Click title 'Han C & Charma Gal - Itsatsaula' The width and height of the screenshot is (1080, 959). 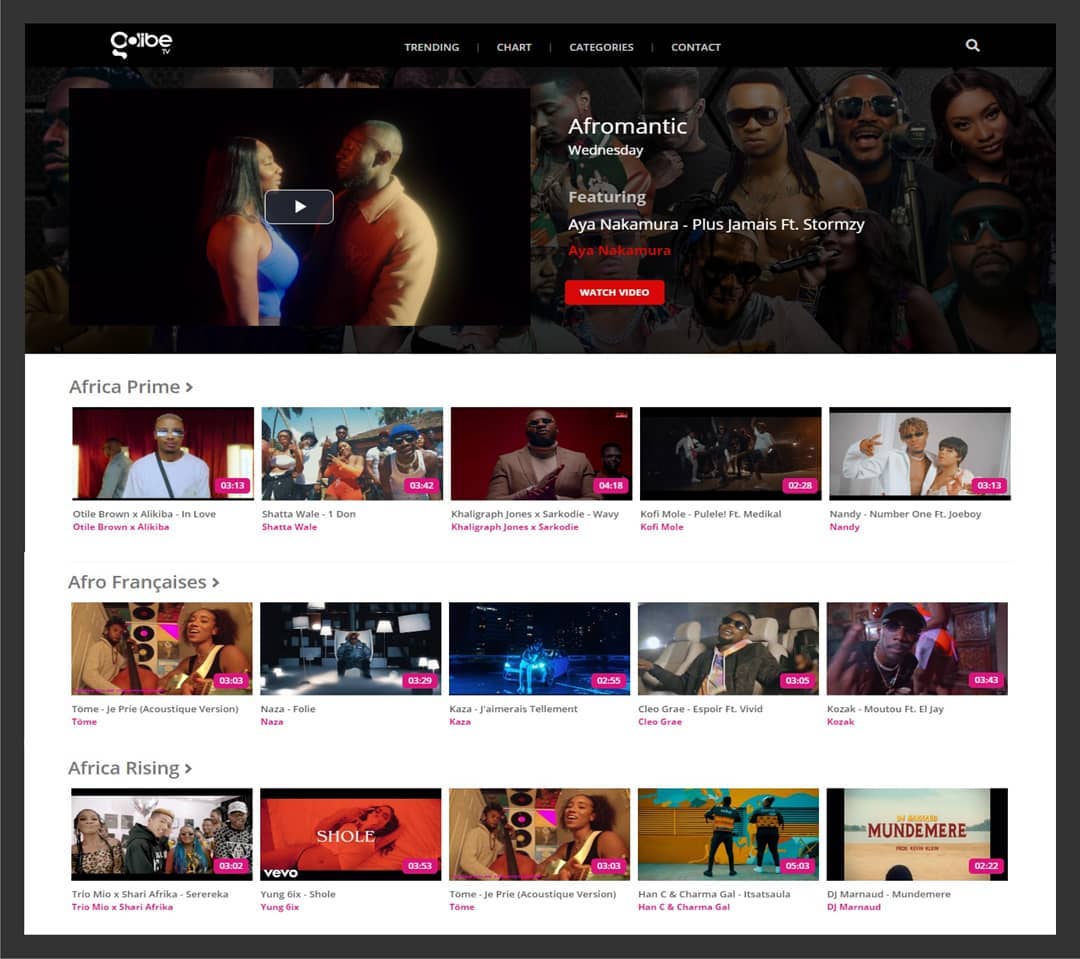point(714,894)
